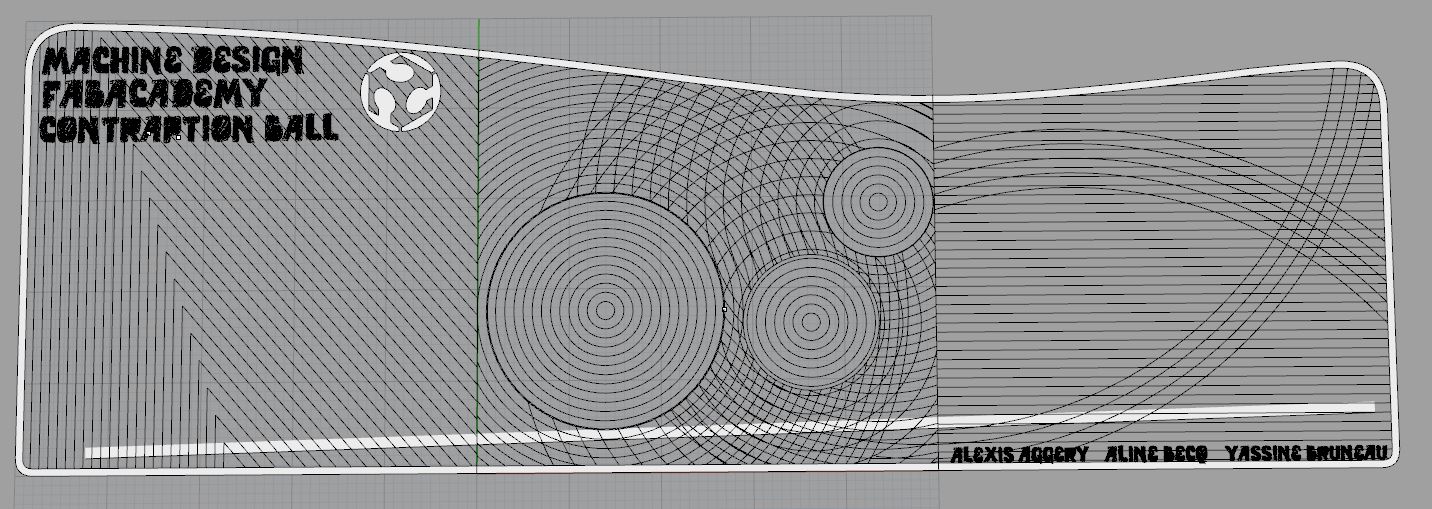Click center of the largest concentric circle
1432x509 pixels.
click(605, 310)
